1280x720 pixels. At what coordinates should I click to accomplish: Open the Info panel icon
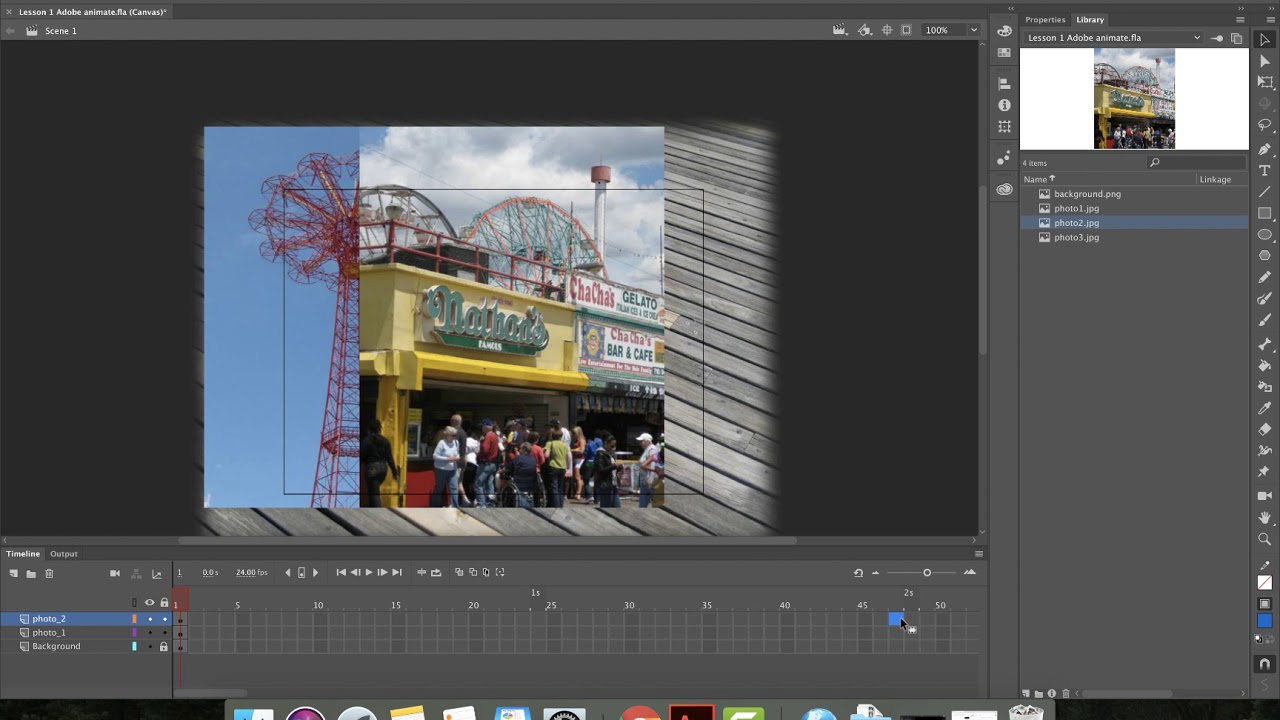(1005, 105)
